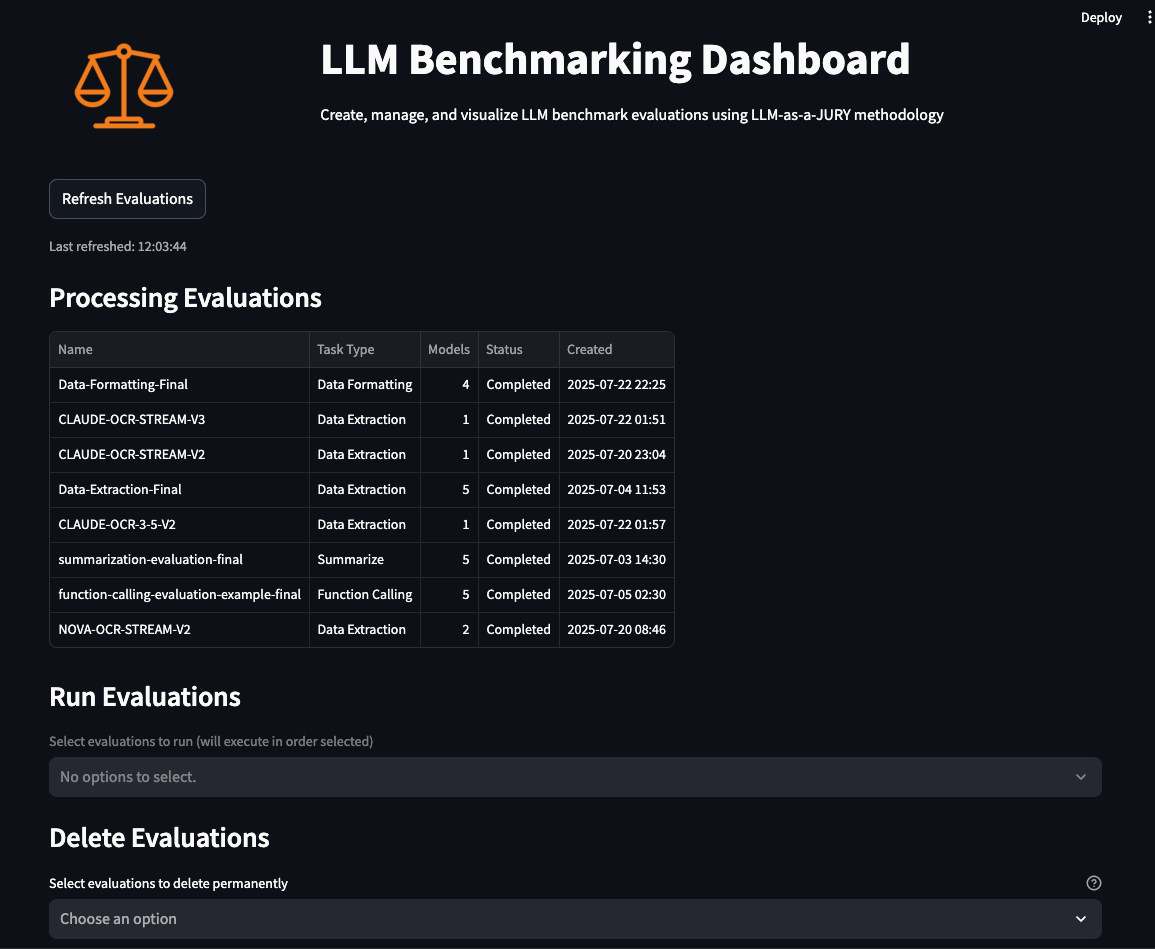Click the Data-Extraction-Final cell
Screen dimensions: 1155x949
click(x=120, y=490)
